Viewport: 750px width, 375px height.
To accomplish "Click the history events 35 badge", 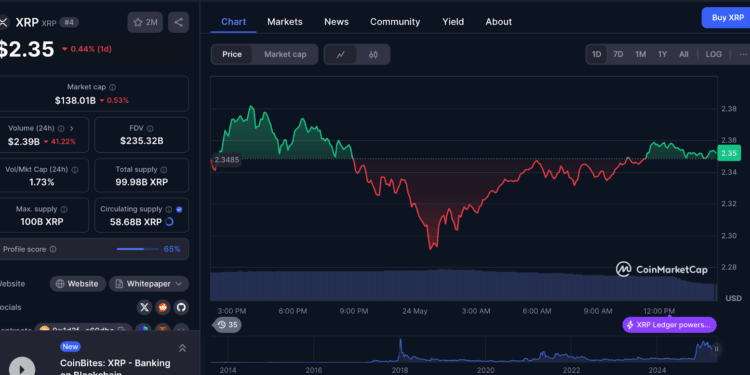I will [x=227, y=325].
